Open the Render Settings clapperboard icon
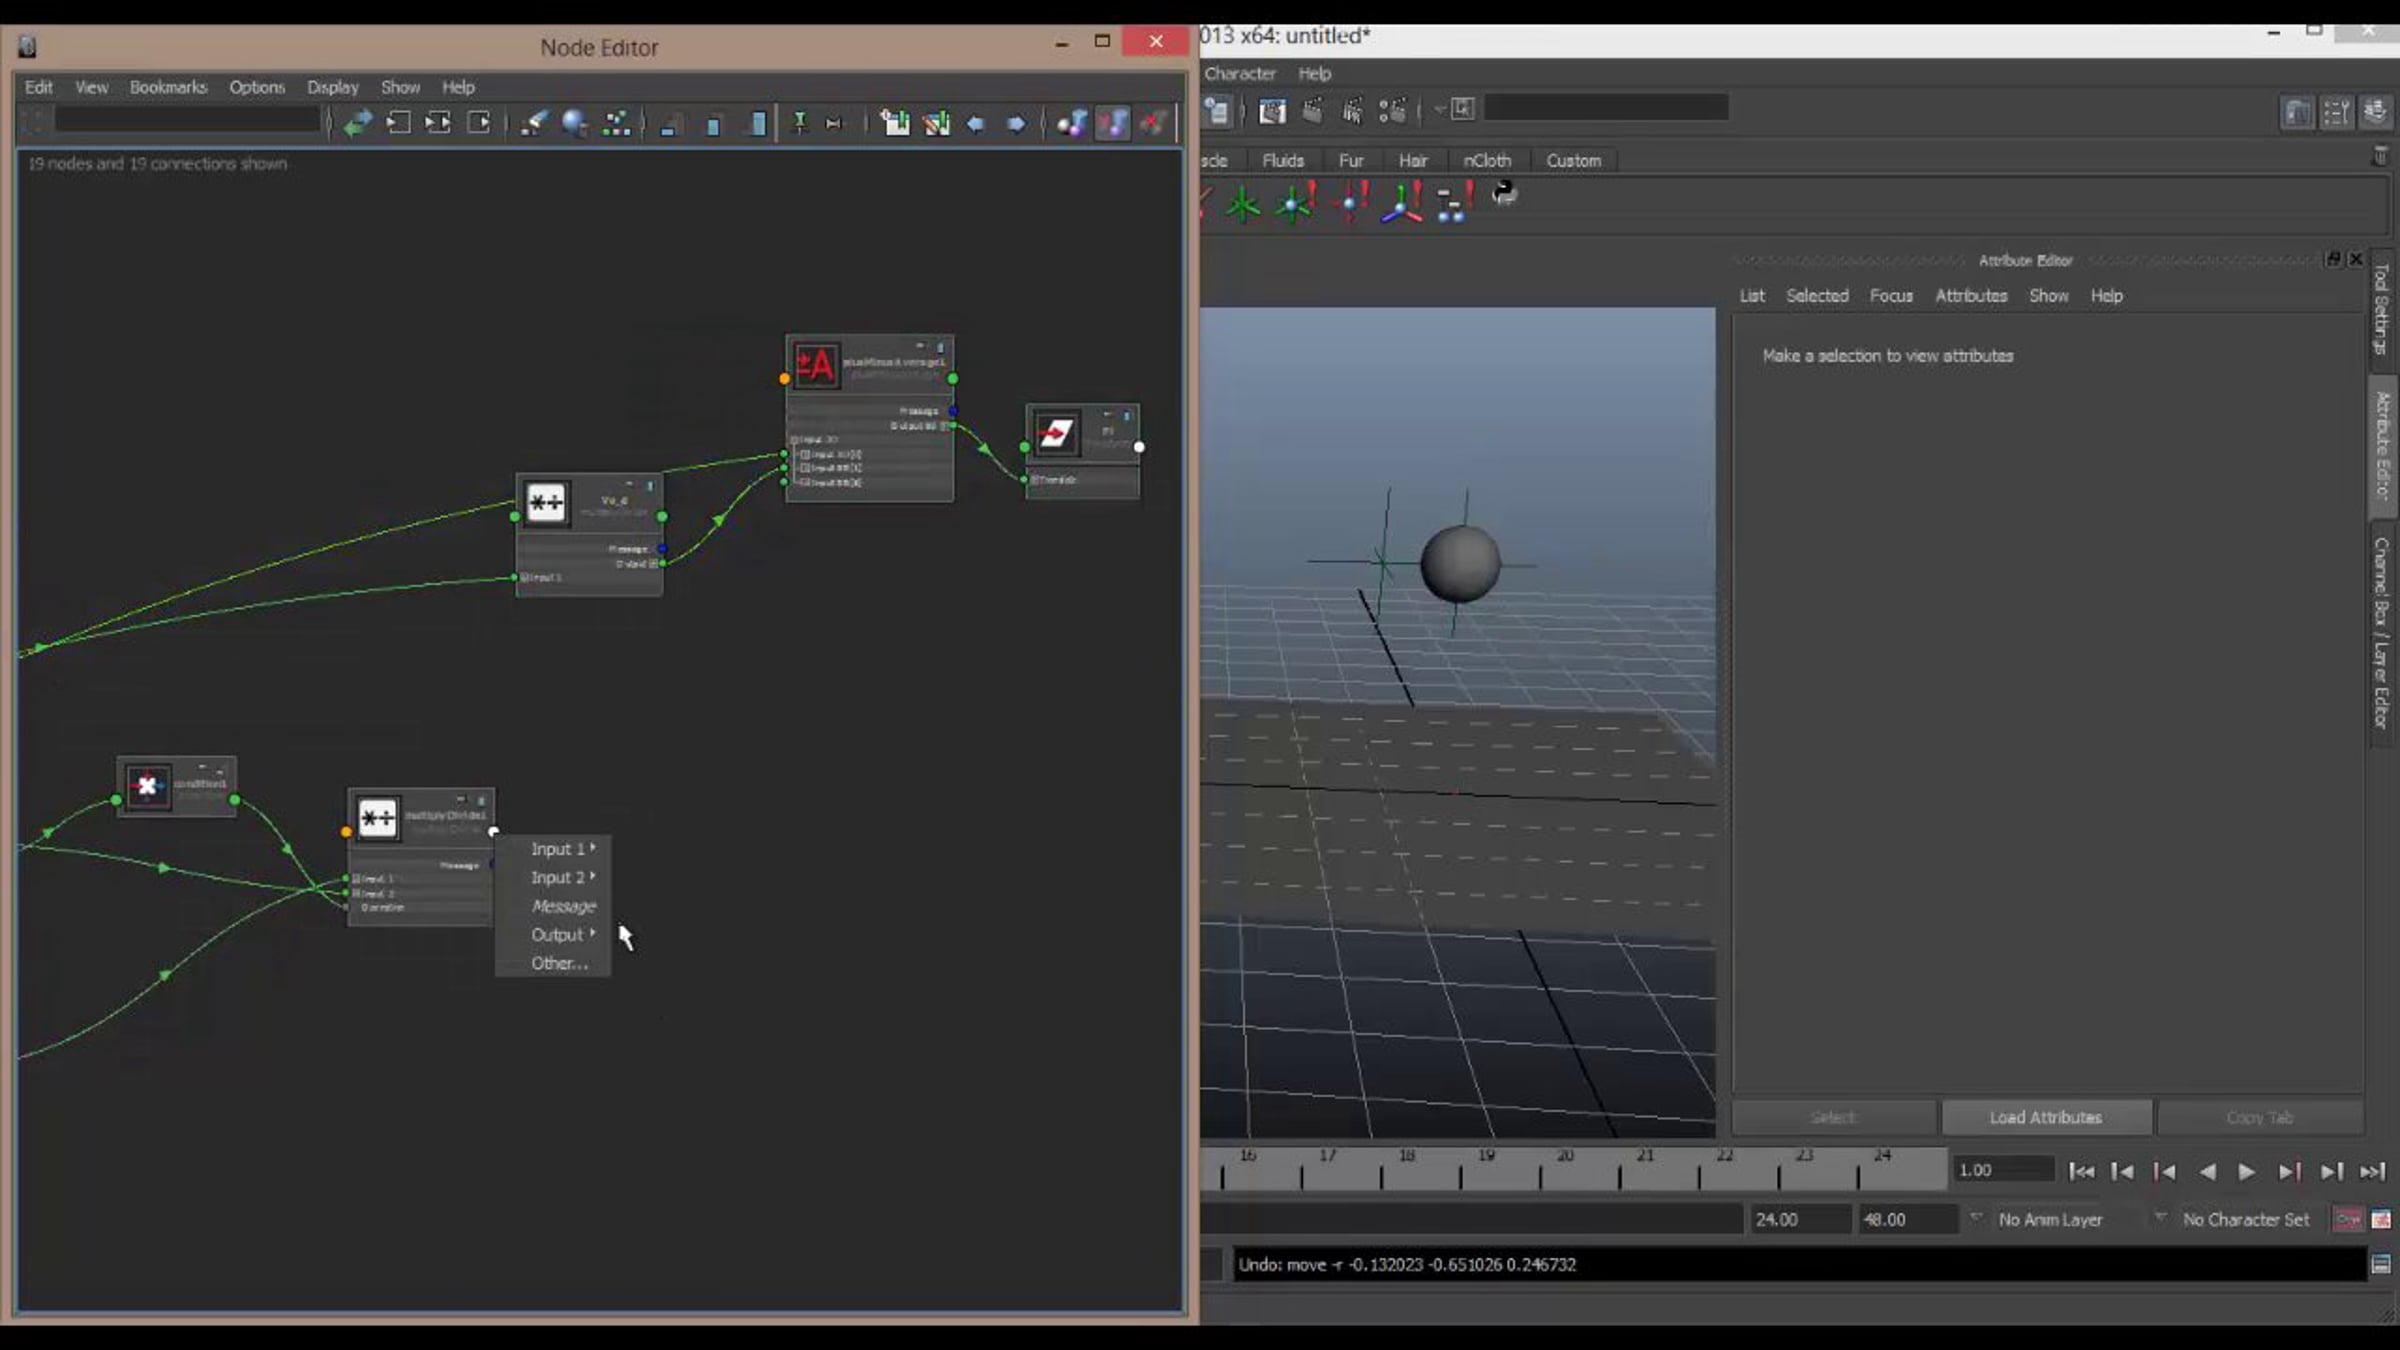This screenshot has width=2400, height=1350. pos(1392,110)
